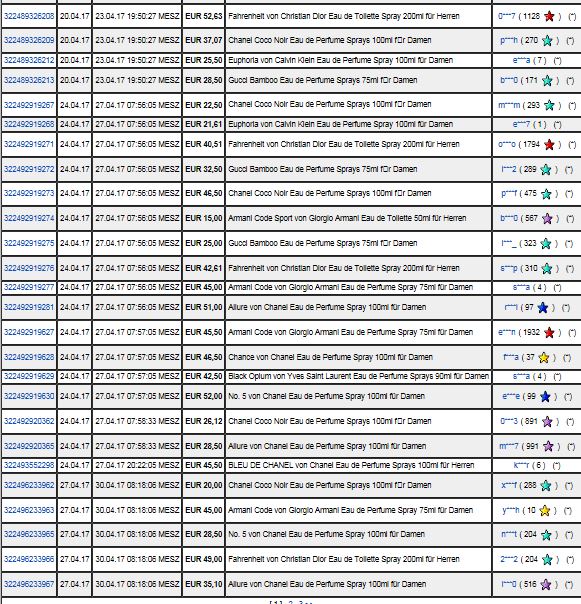
Task: Click the red star next to buyer e***n
Action: click(549, 332)
